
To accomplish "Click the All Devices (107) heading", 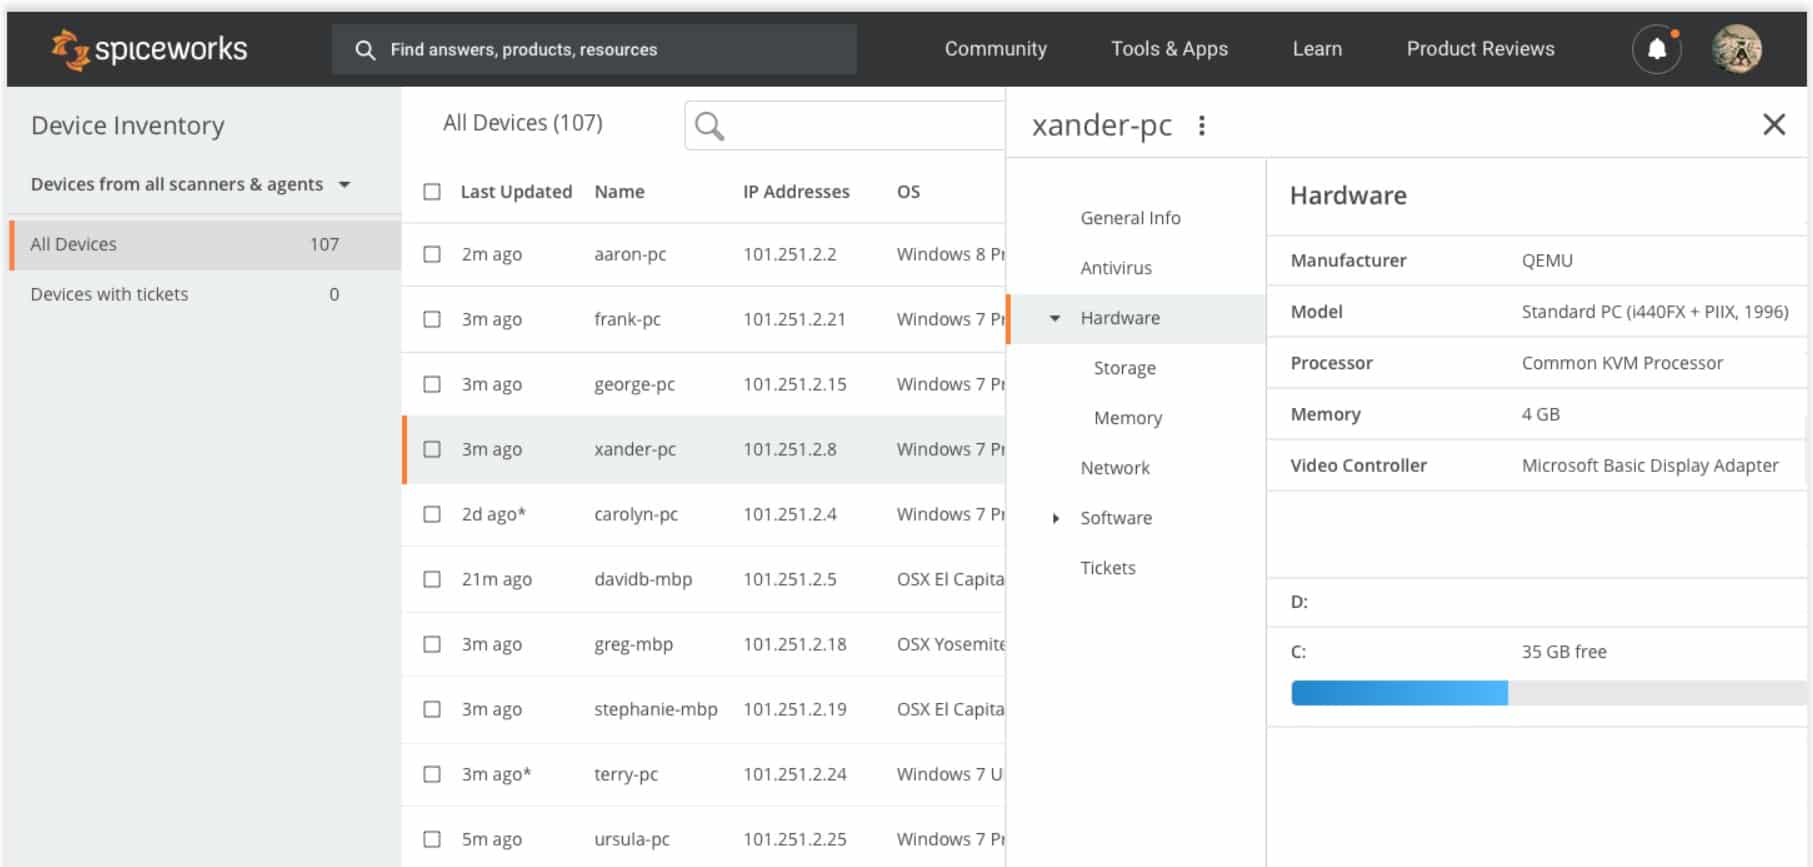I will [523, 123].
